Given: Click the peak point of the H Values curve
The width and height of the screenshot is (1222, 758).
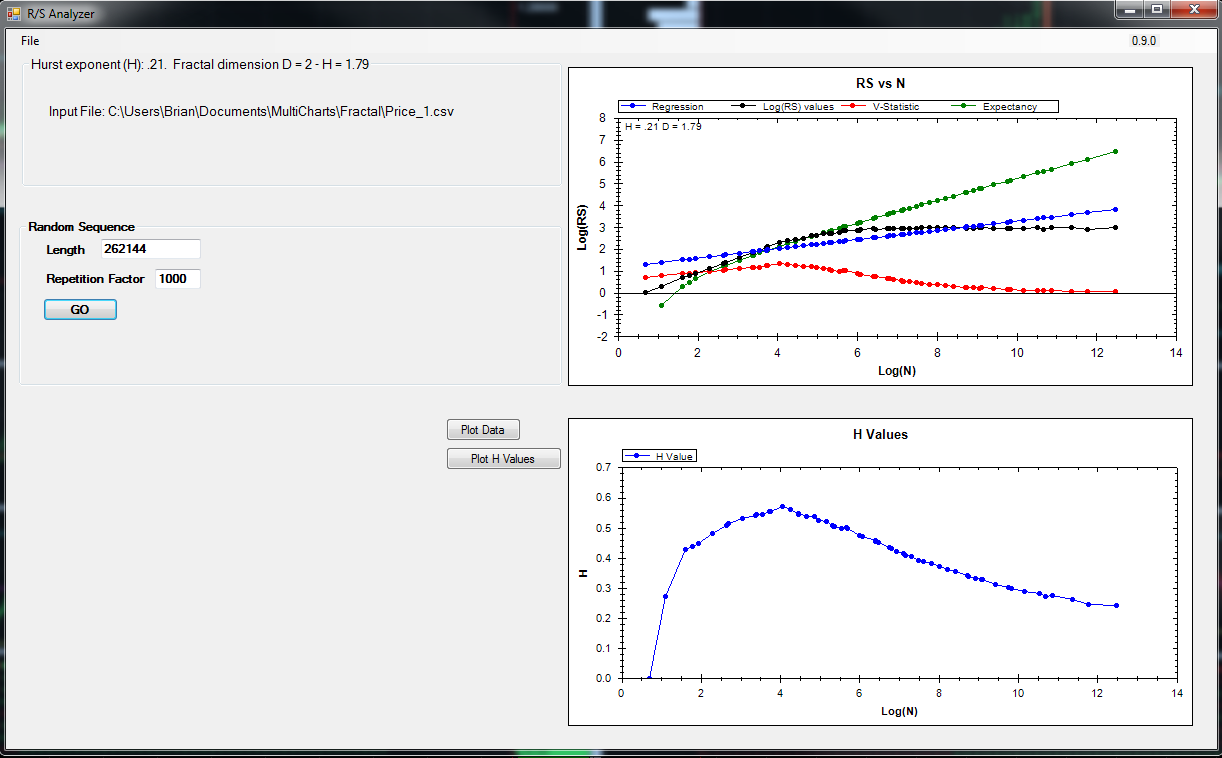Looking at the screenshot, I should click(x=782, y=506).
